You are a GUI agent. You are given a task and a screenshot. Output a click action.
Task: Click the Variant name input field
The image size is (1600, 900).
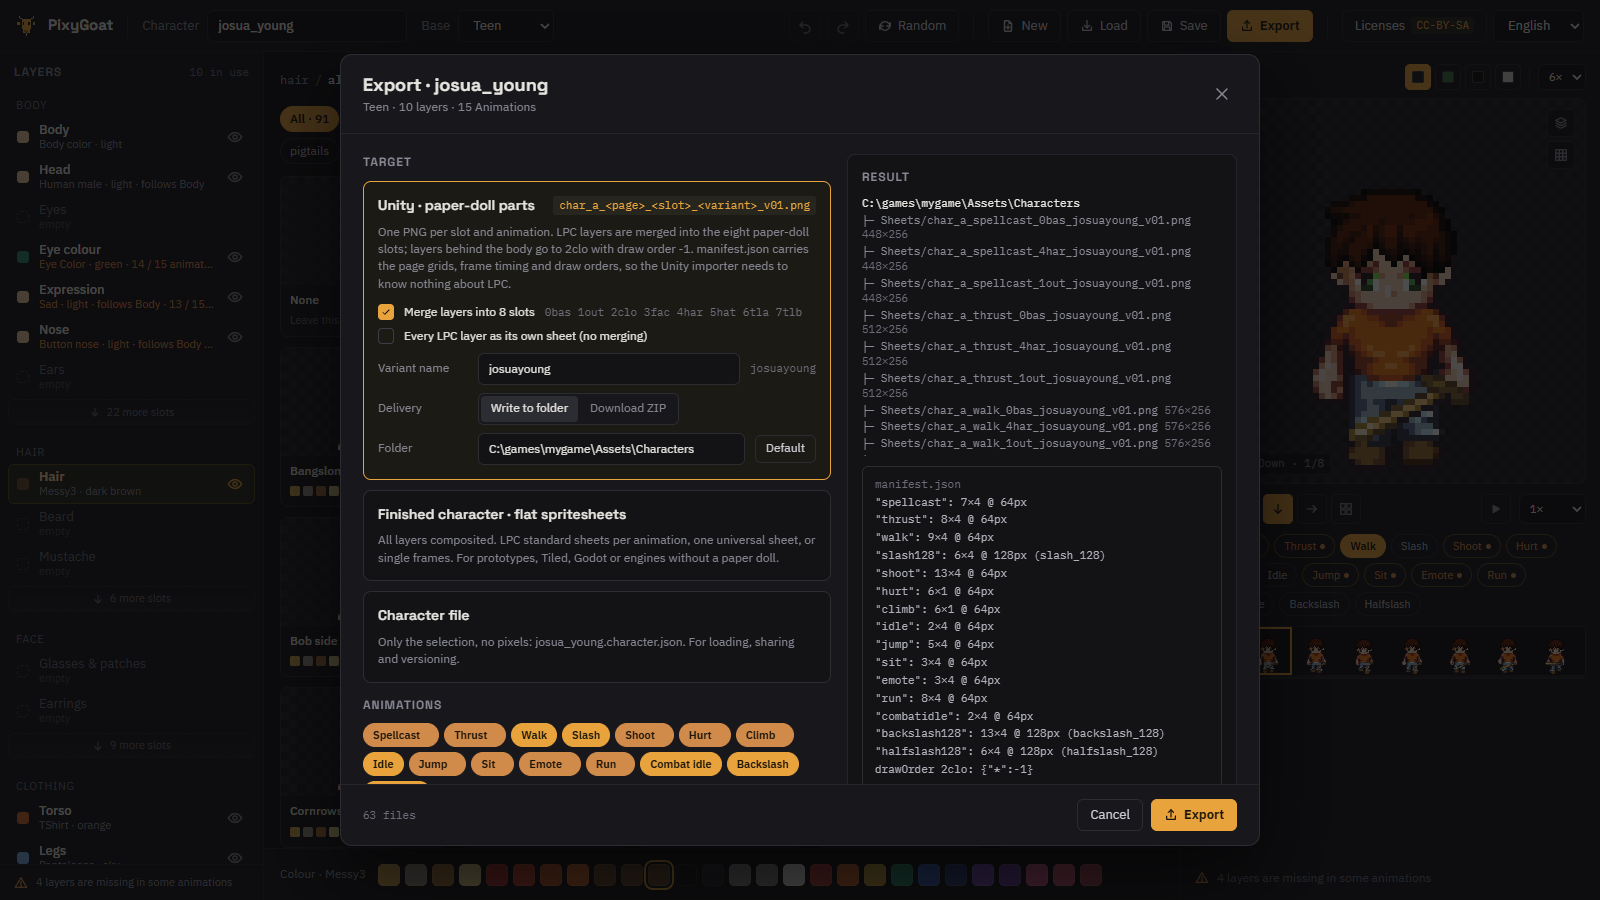coord(609,369)
